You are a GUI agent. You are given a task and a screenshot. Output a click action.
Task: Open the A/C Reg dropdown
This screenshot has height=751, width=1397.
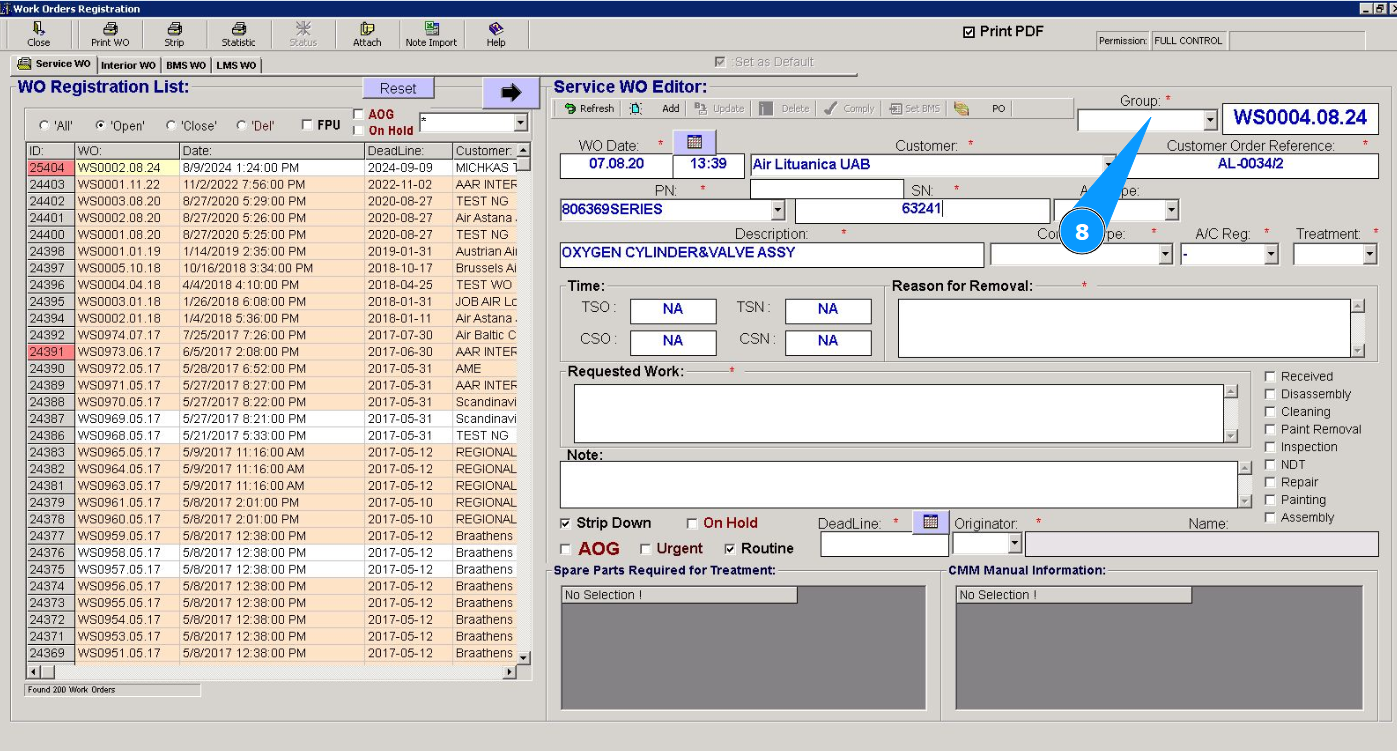1271,255
